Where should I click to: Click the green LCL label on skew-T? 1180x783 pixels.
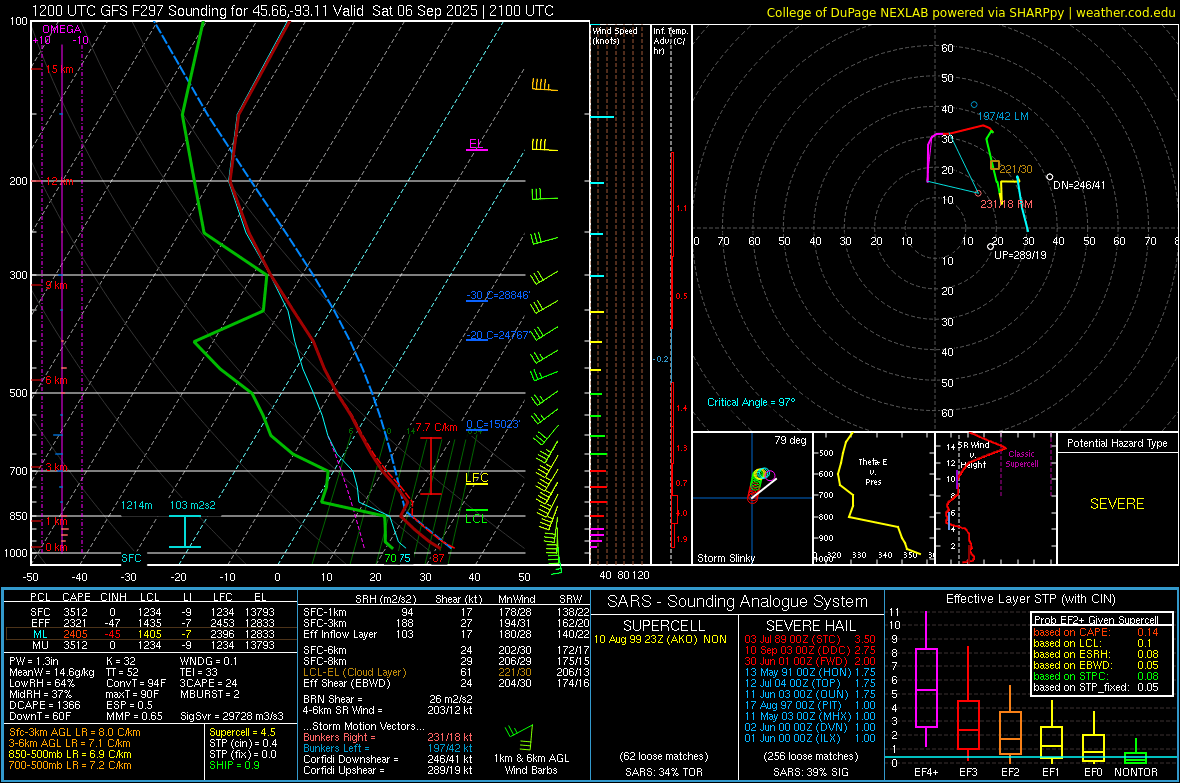476,519
